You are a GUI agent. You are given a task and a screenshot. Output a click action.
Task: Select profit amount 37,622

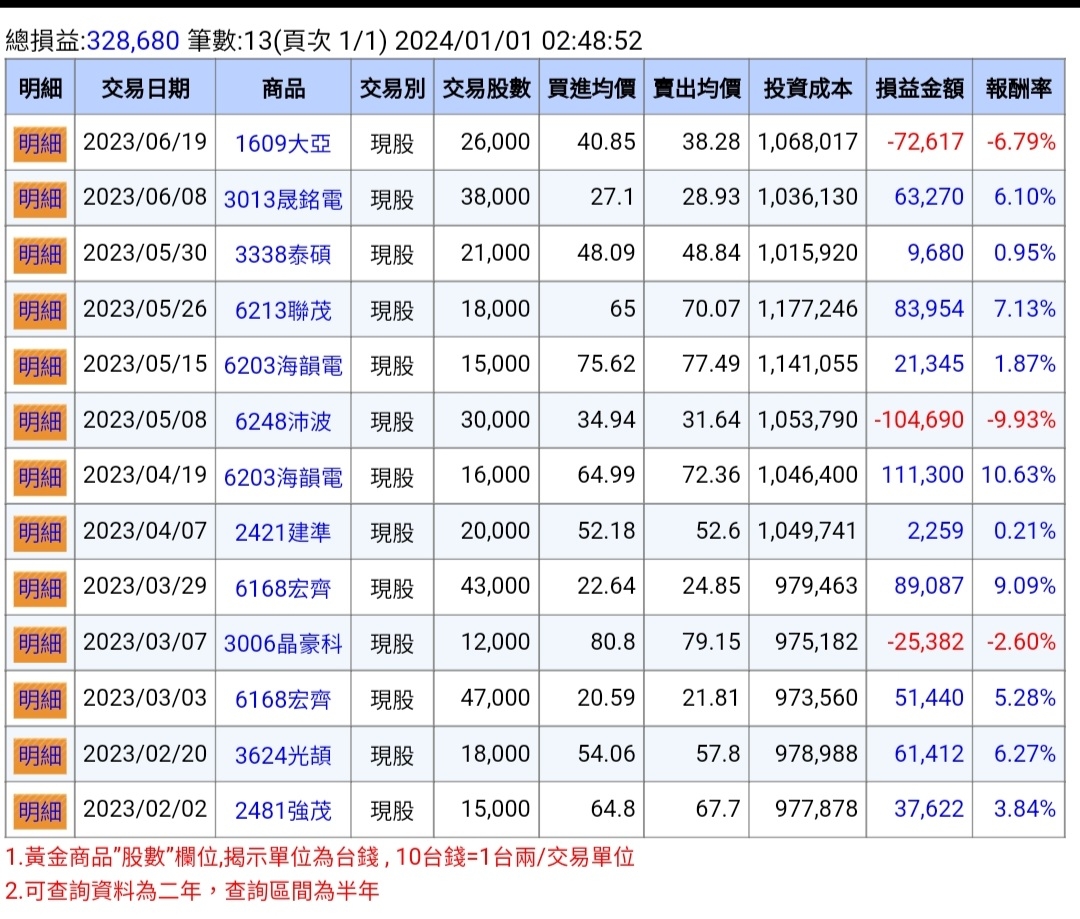coord(929,809)
